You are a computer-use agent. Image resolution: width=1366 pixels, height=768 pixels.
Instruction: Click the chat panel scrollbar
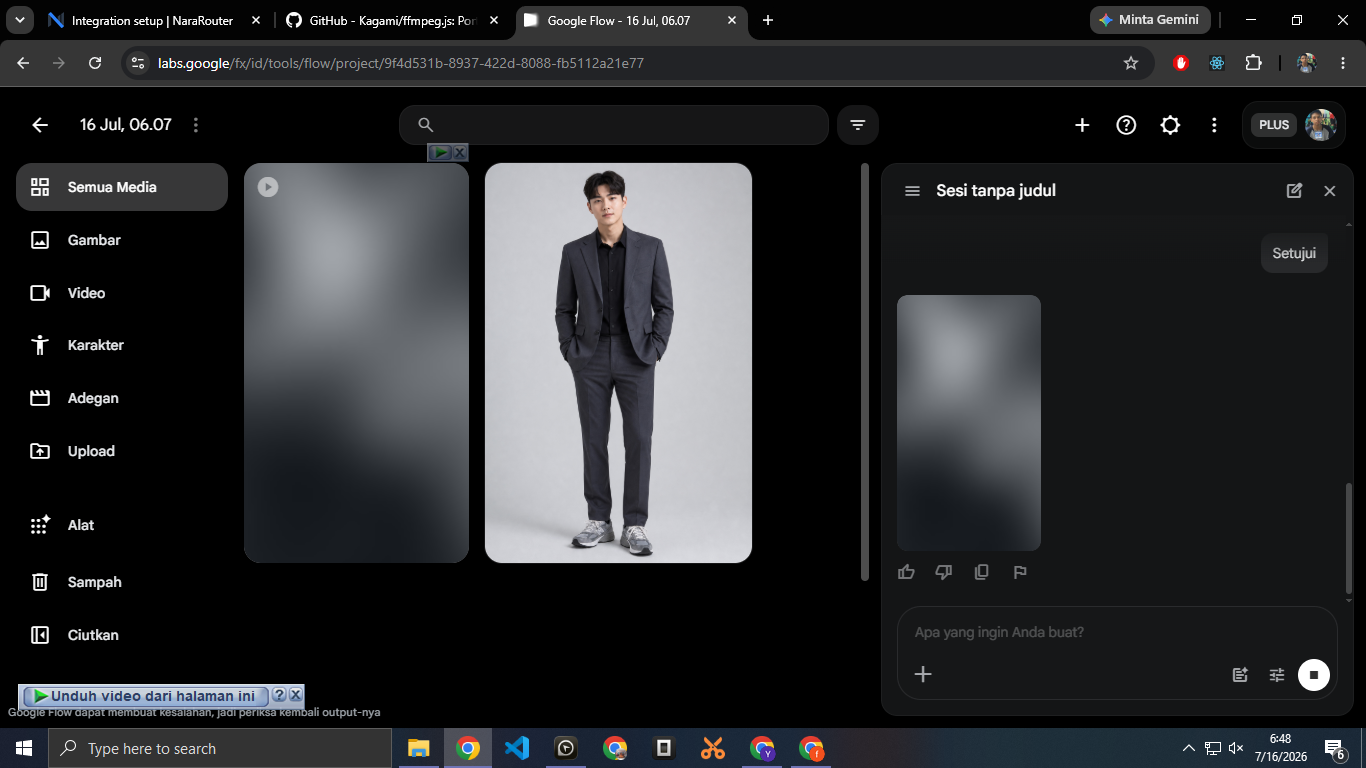click(x=1349, y=538)
